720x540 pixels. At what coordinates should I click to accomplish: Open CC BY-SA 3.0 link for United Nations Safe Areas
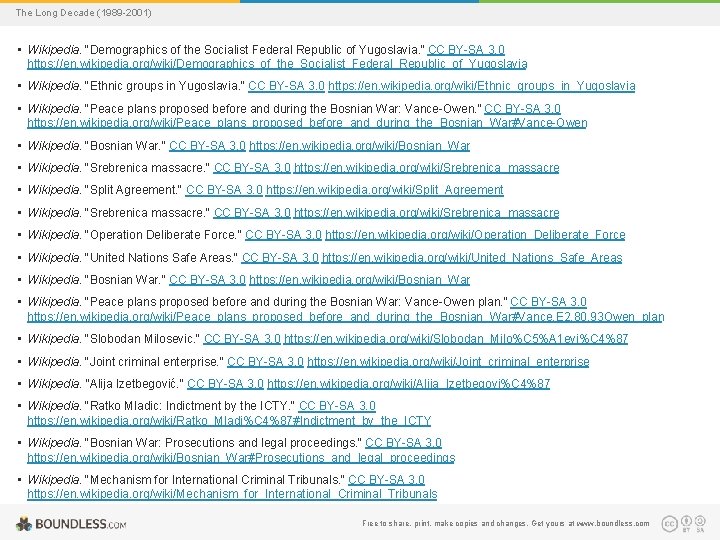coord(280,258)
